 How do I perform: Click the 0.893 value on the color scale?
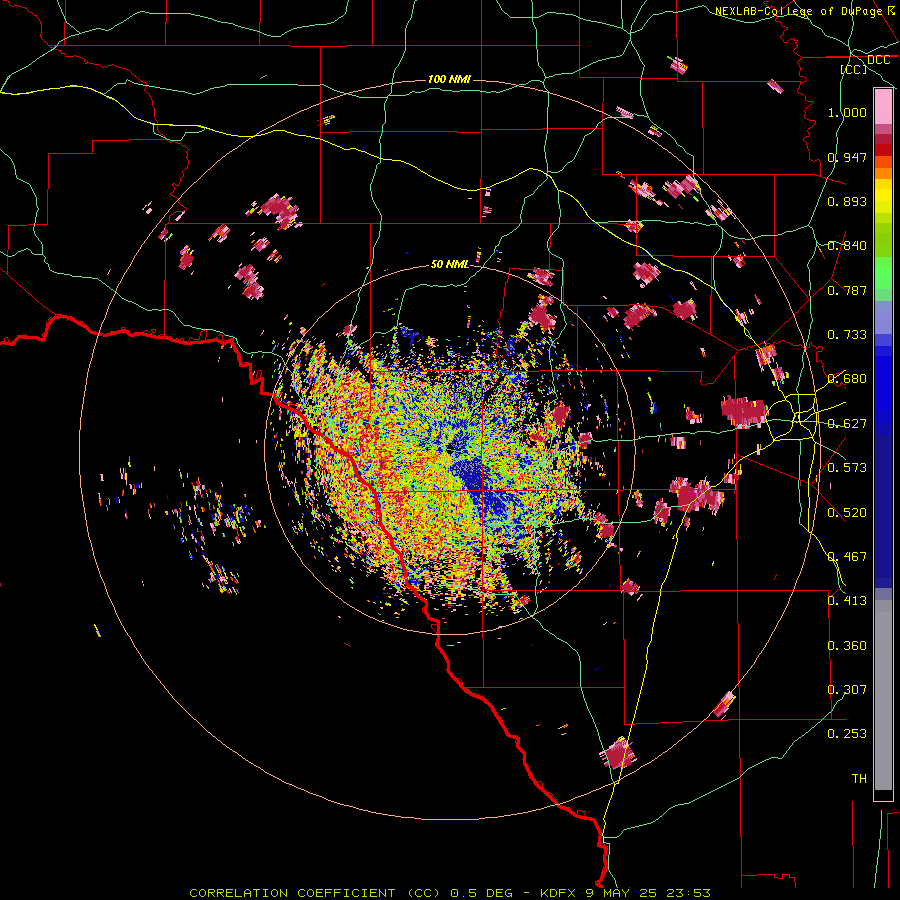pos(847,201)
